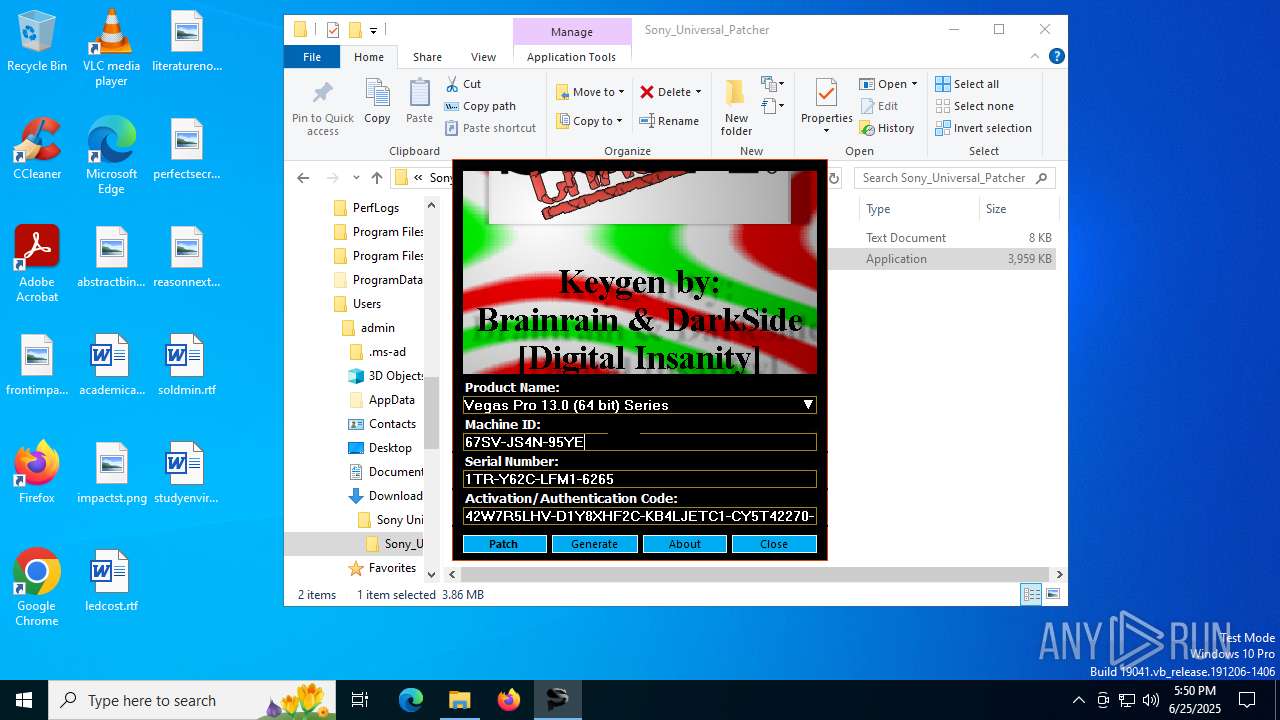The image size is (1280, 720).
Task: Click the Cut scissors icon
Action: click(x=453, y=84)
